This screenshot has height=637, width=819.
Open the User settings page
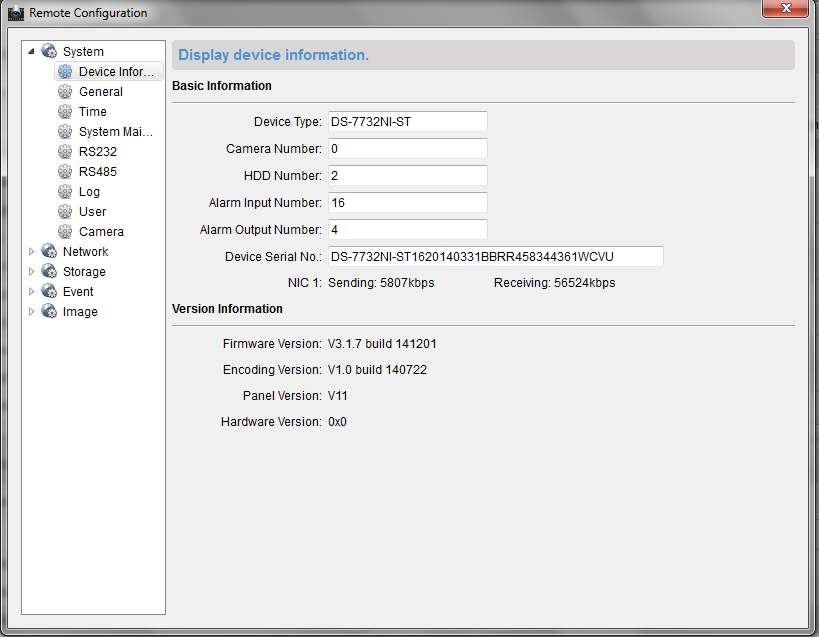[92, 212]
